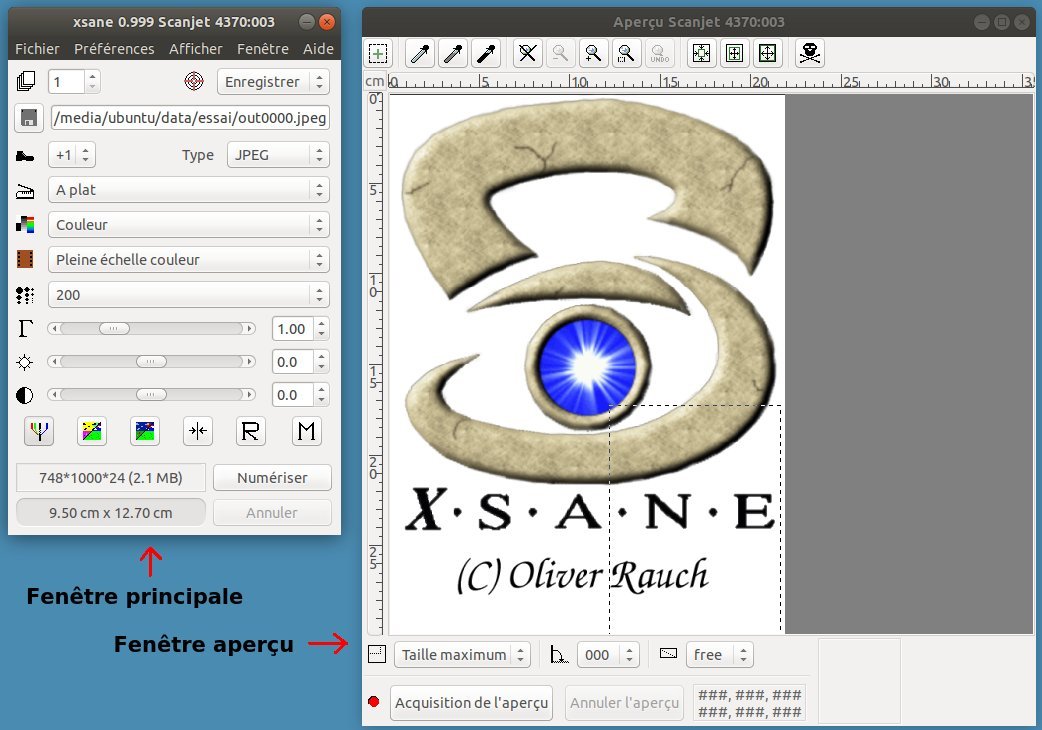The height and width of the screenshot is (730, 1042).
Task: Click the zoom in magnifier icon
Action: pyautogui.click(x=593, y=53)
